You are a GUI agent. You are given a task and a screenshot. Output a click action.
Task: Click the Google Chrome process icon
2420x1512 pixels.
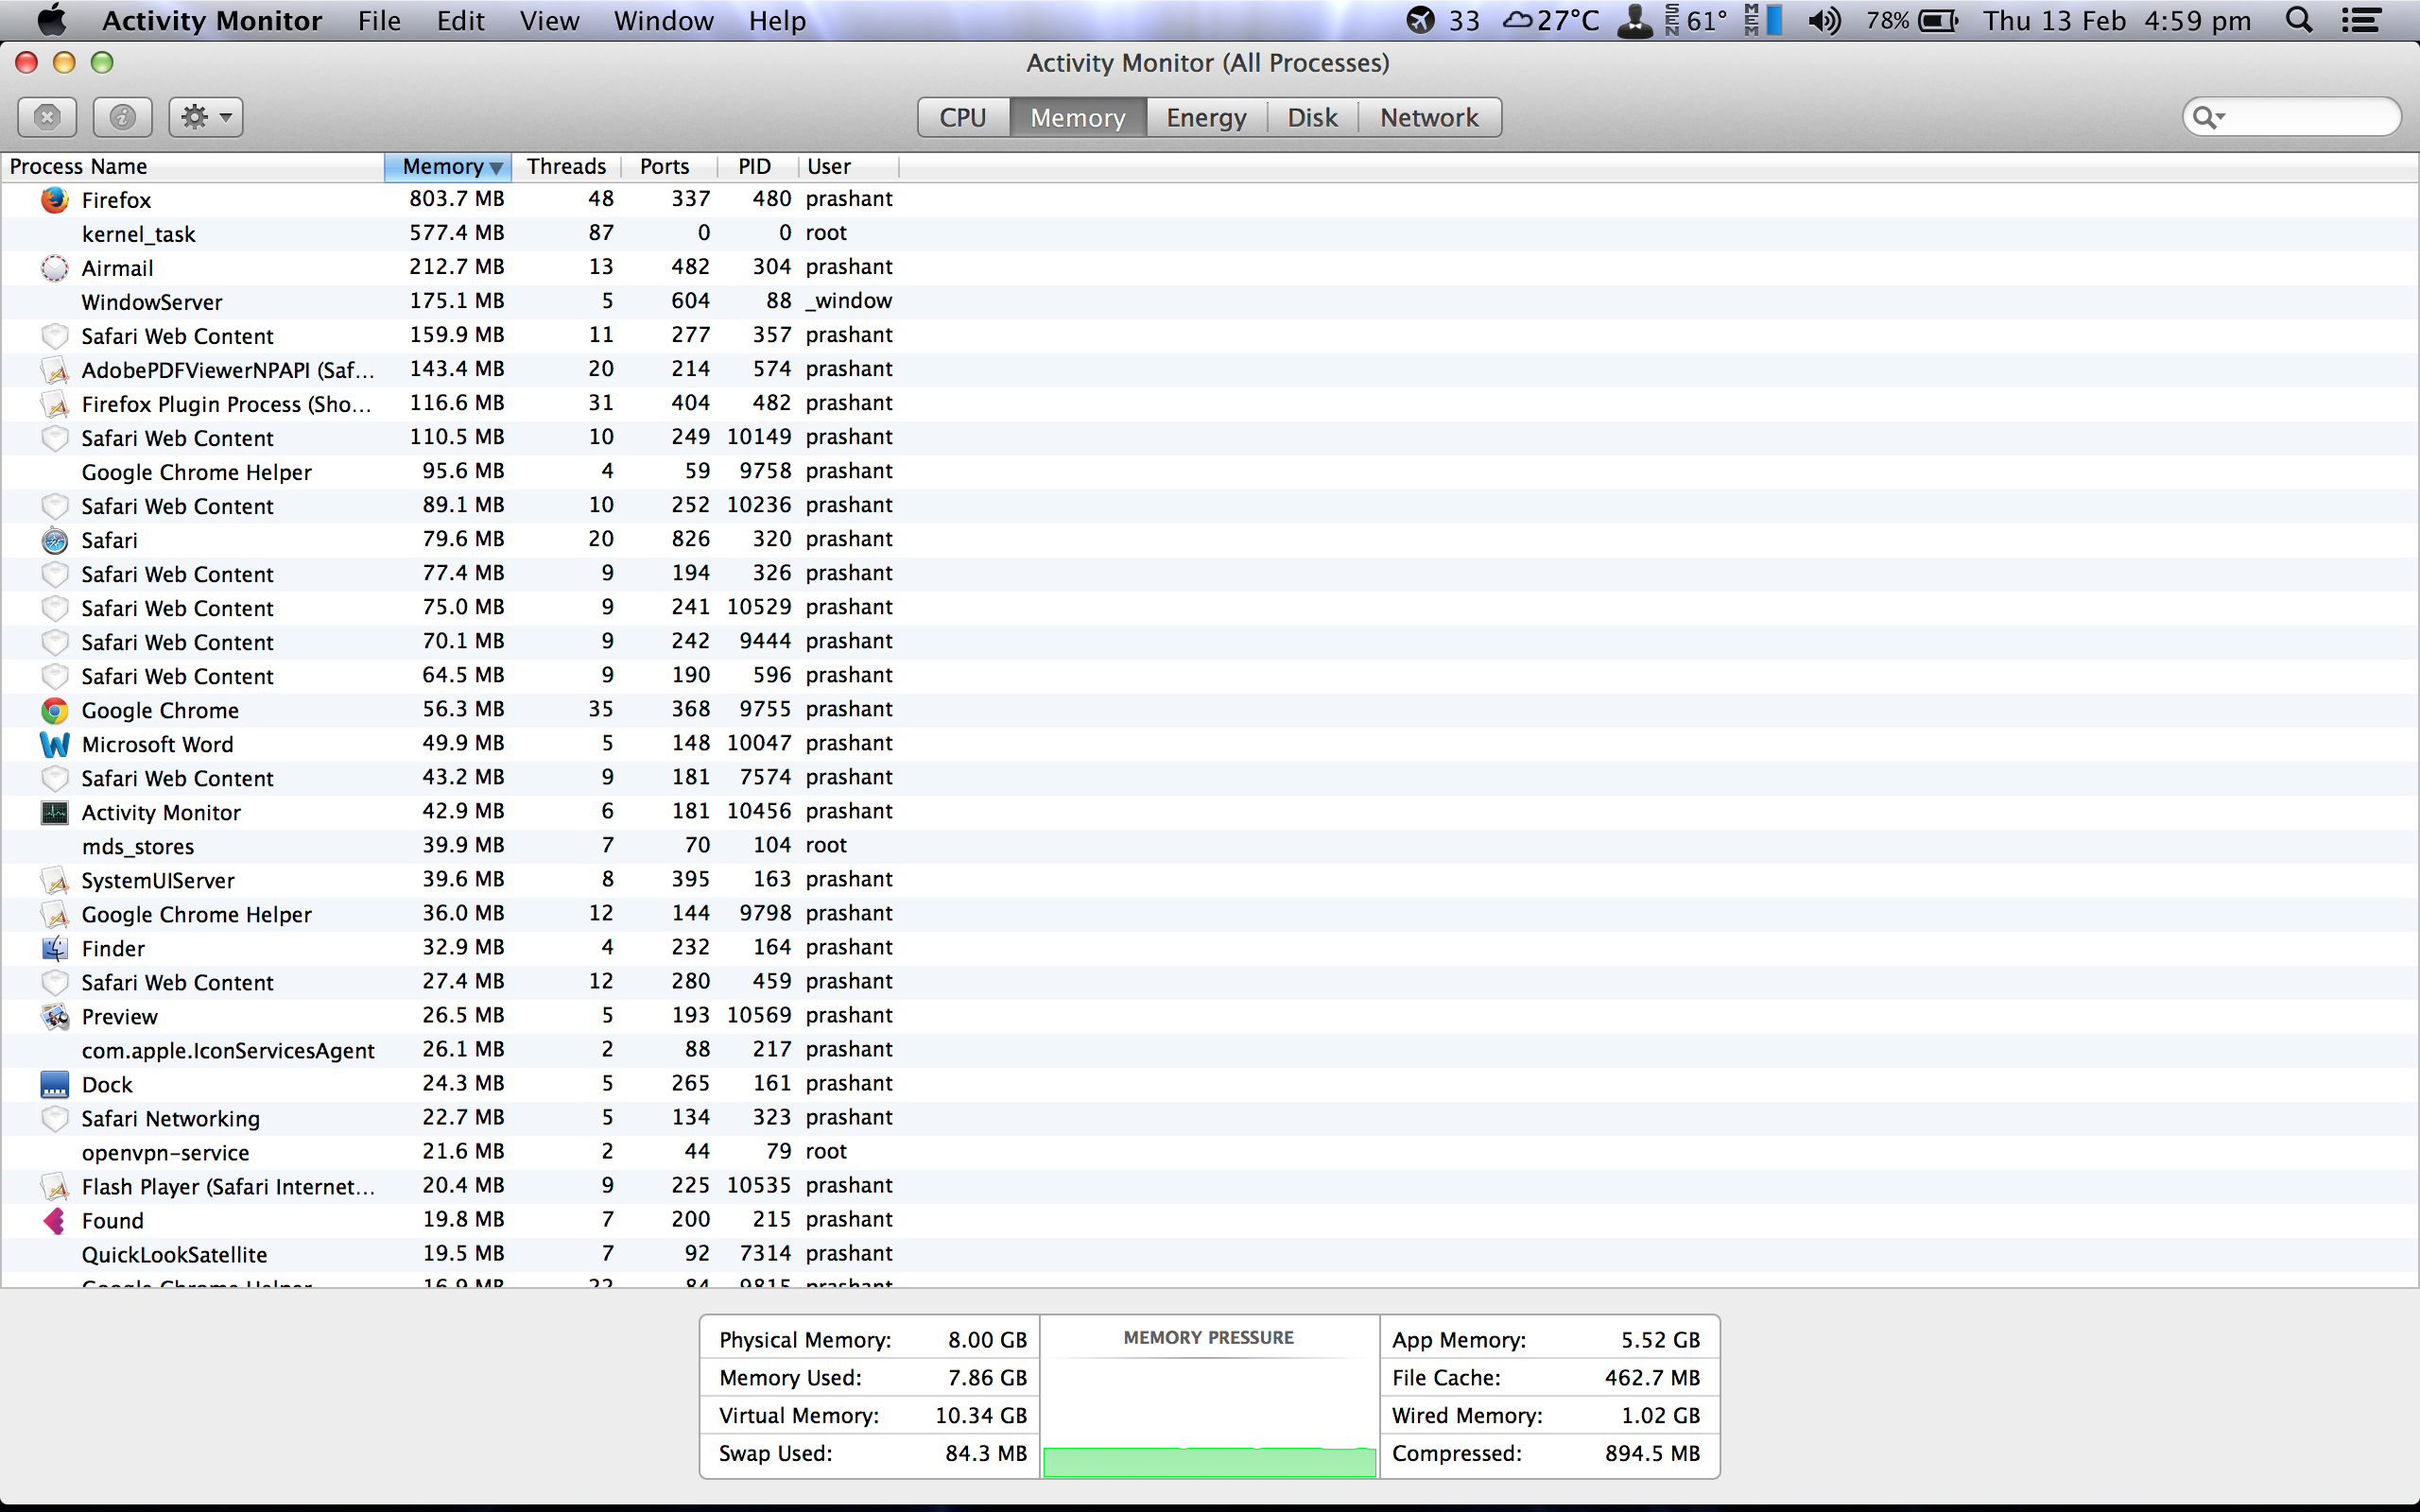pyautogui.click(x=55, y=710)
